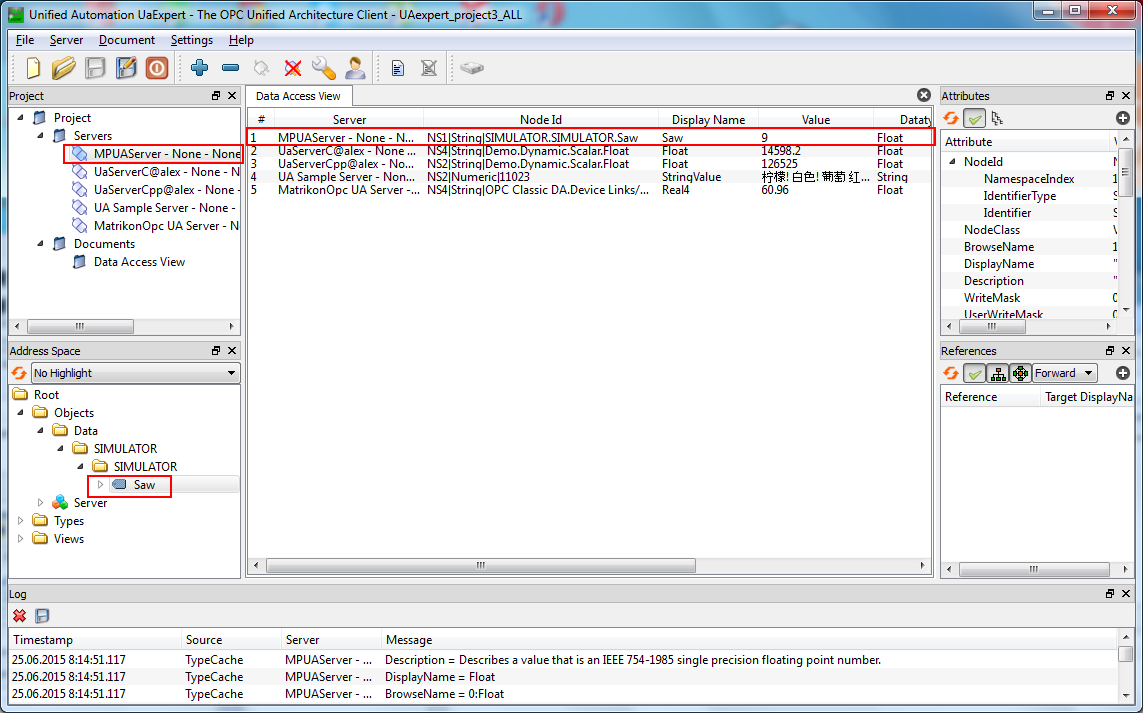Click the add document toolbar icon
The height and width of the screenshot is (713, 1143).
398,69
